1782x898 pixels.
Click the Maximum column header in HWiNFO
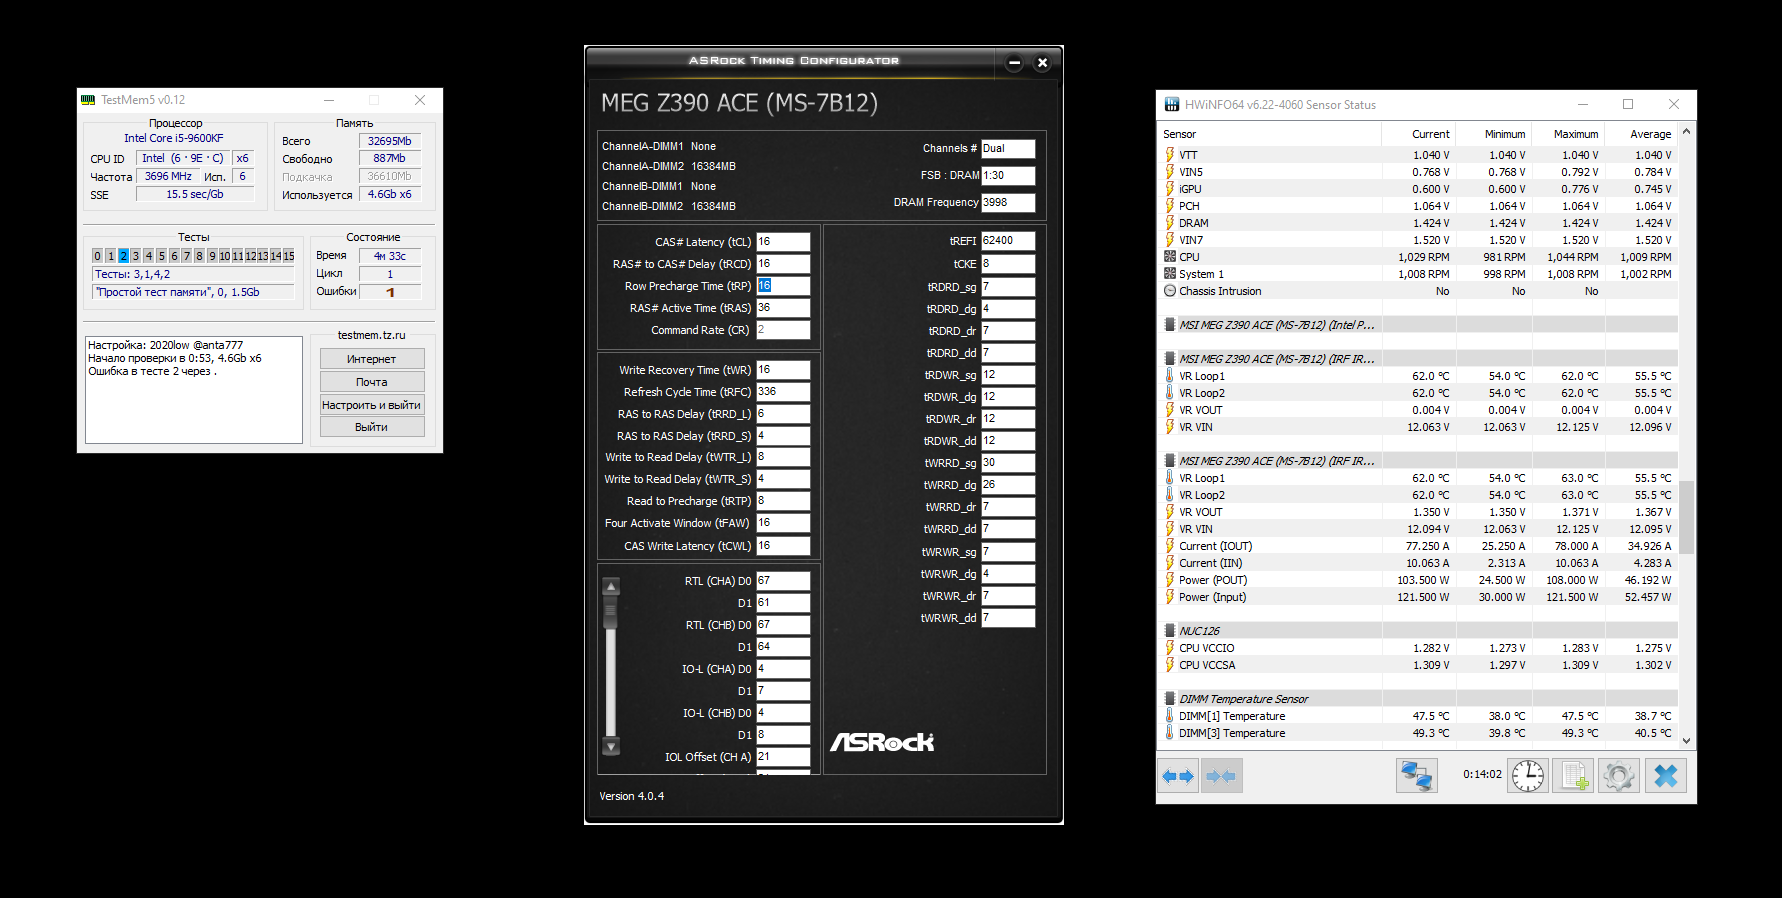(x=1567, y=134)
